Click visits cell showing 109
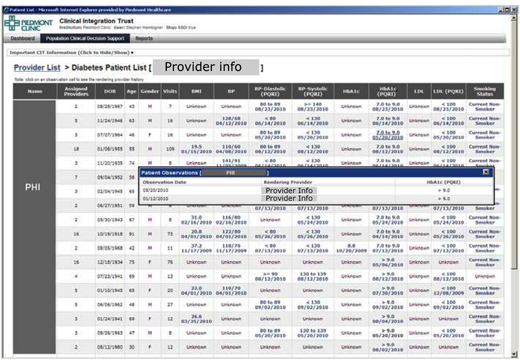The width and height of the screenshot is (520, 360). [x=170, y=149]
